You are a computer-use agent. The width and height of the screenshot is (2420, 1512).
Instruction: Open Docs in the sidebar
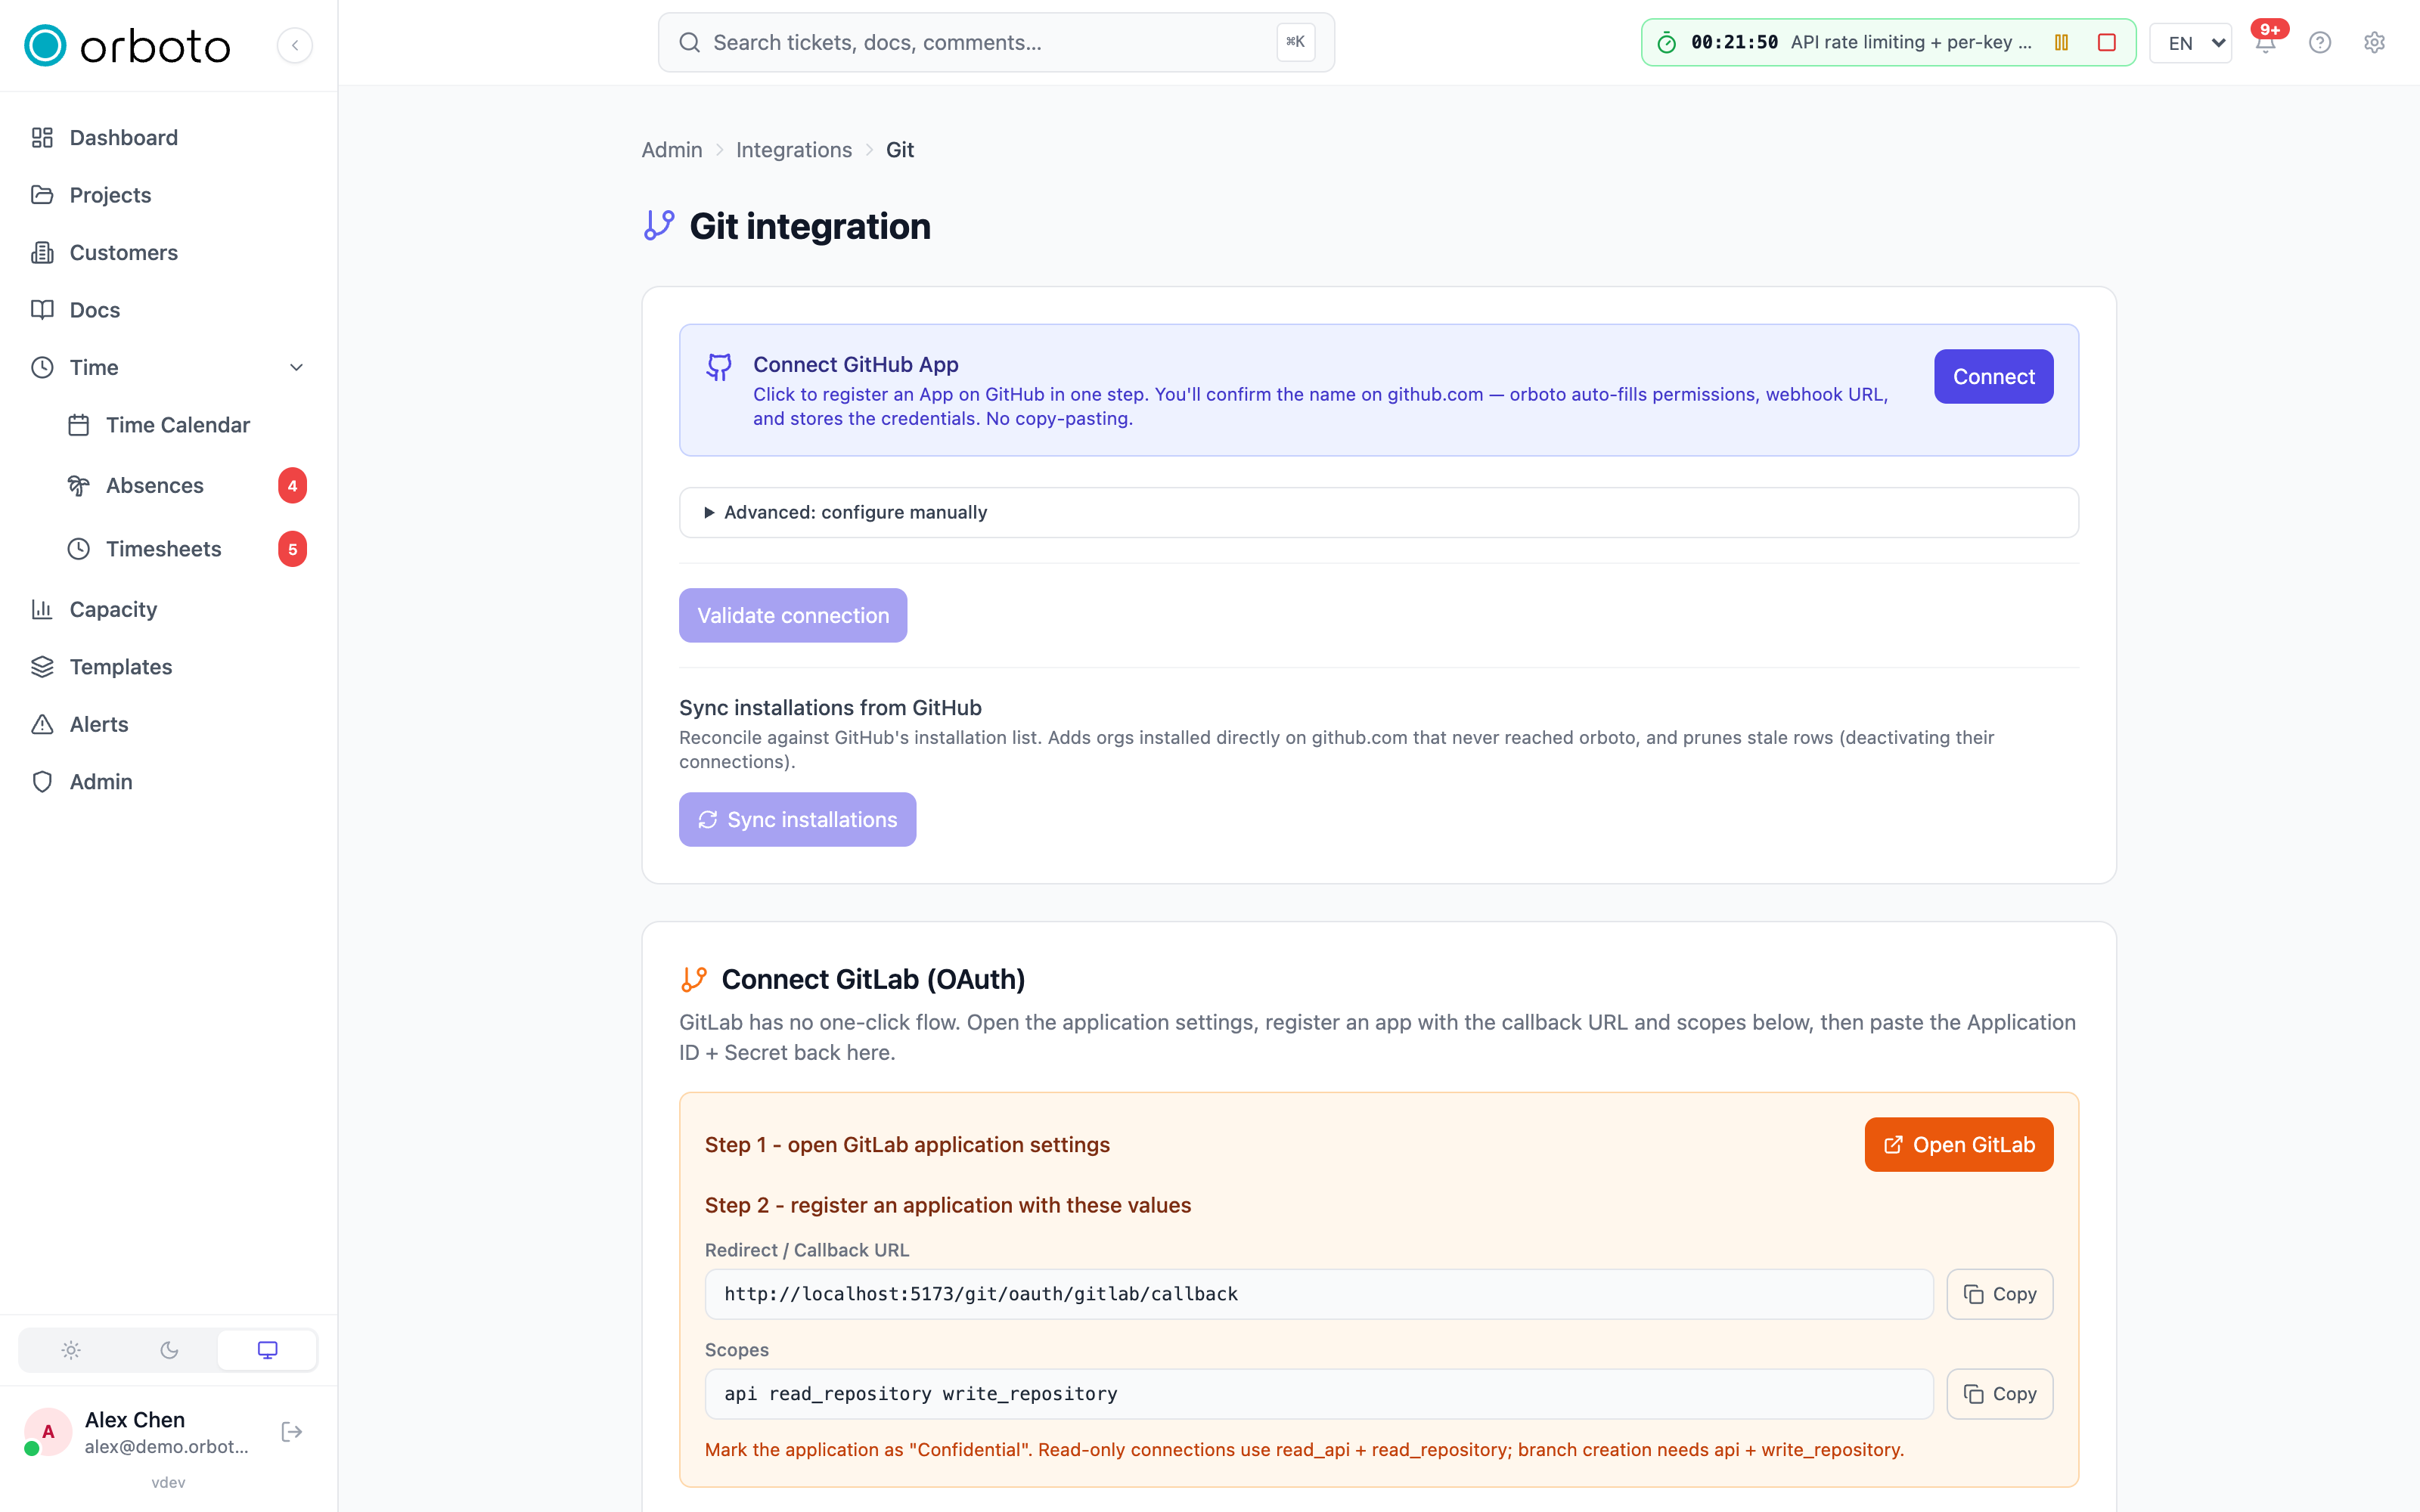[168, 310]
